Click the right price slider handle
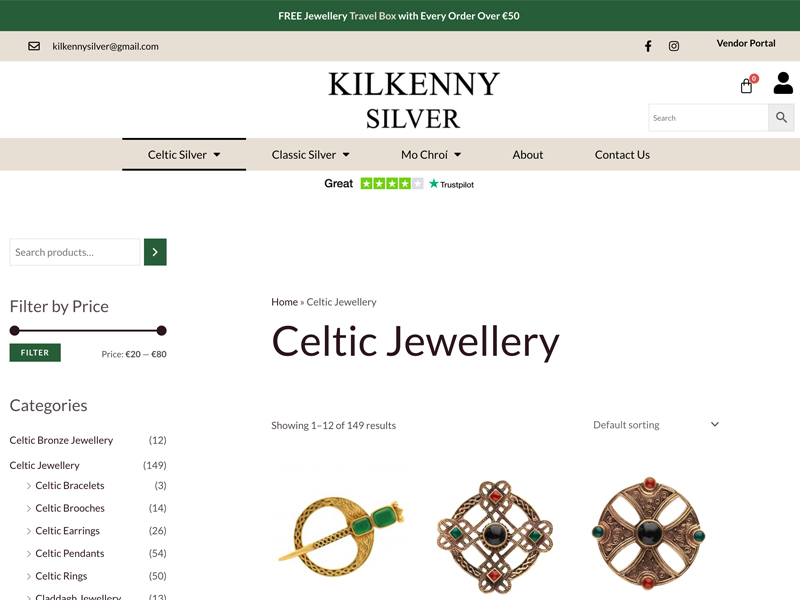The width and height of the screenshot is (800, 600). [x=161, y=331]
